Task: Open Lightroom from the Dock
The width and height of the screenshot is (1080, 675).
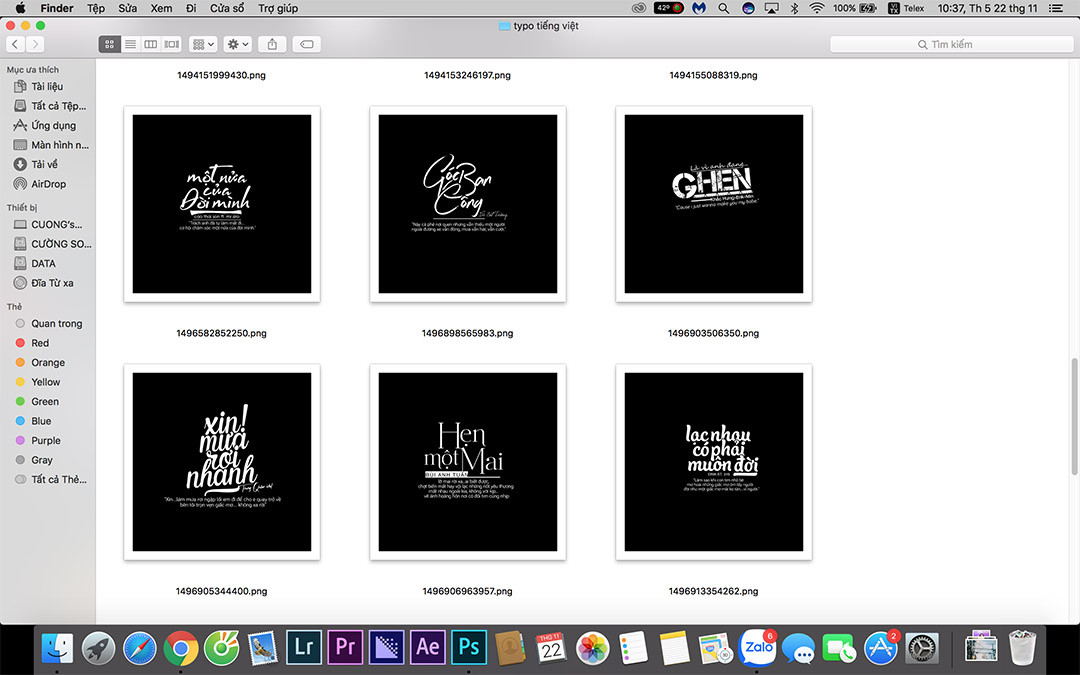Action: [304, 647]
